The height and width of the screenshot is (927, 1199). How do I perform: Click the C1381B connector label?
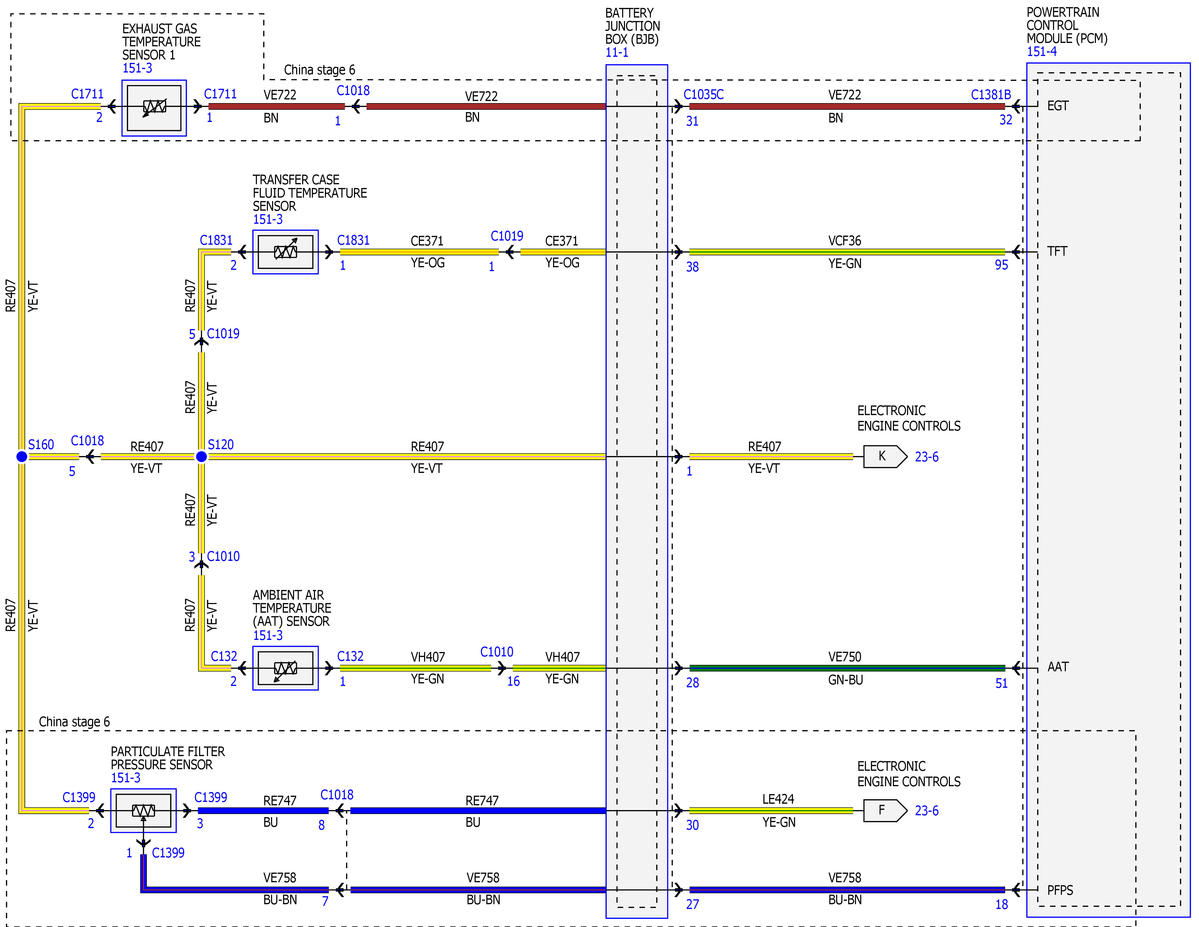pyautogui.click(x=991, y=94)
